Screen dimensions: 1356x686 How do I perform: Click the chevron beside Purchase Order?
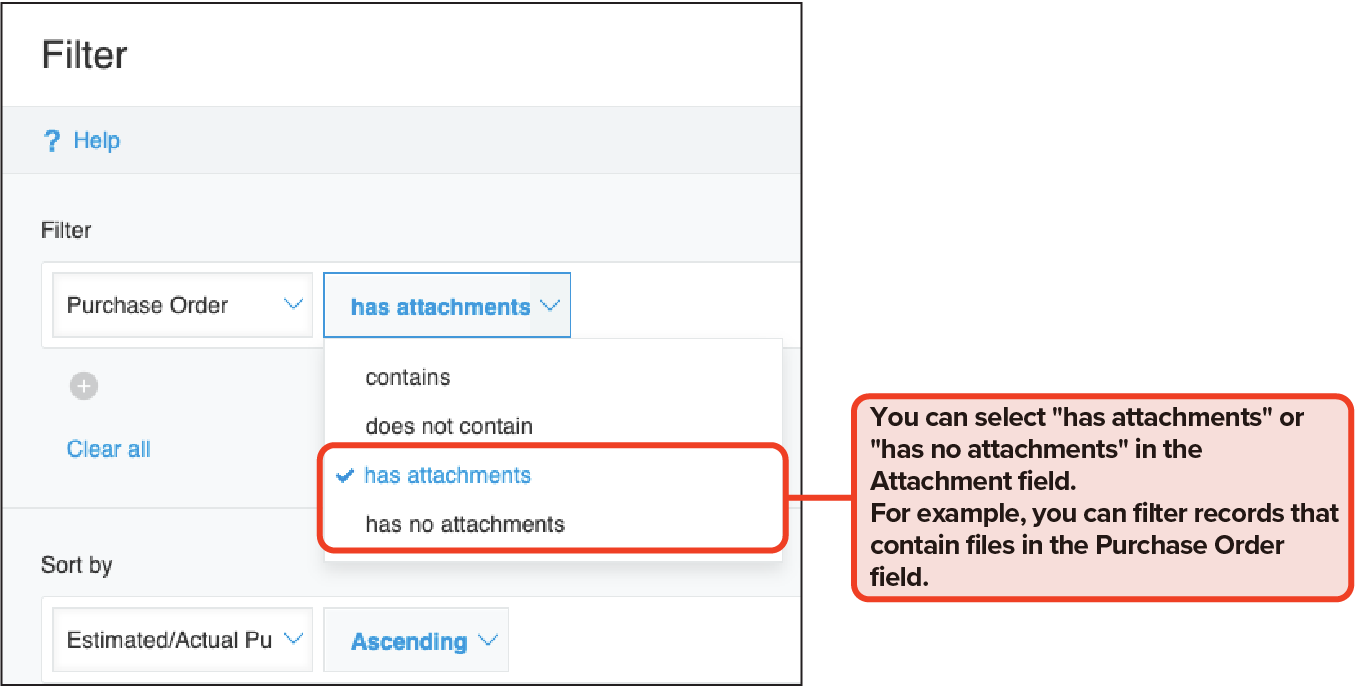(293, 304)
